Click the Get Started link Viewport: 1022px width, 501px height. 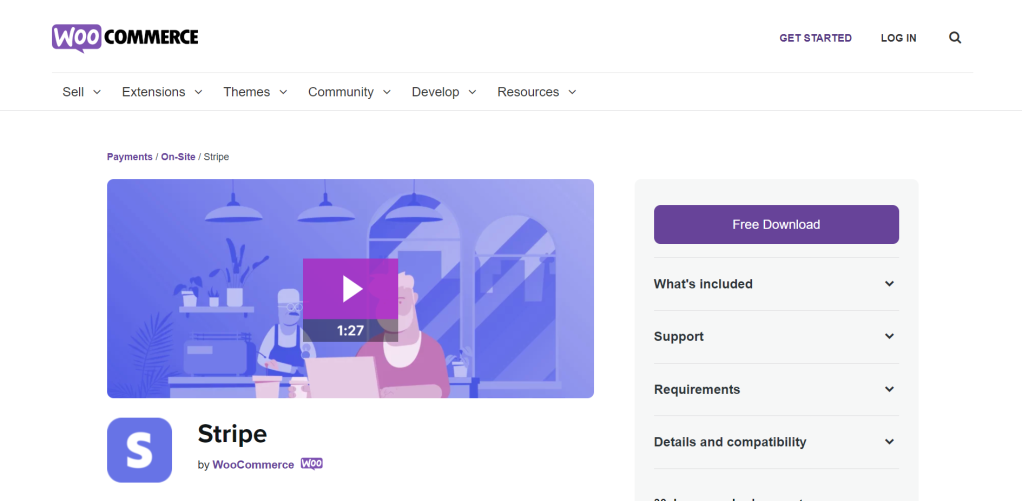tap(815, 38)
